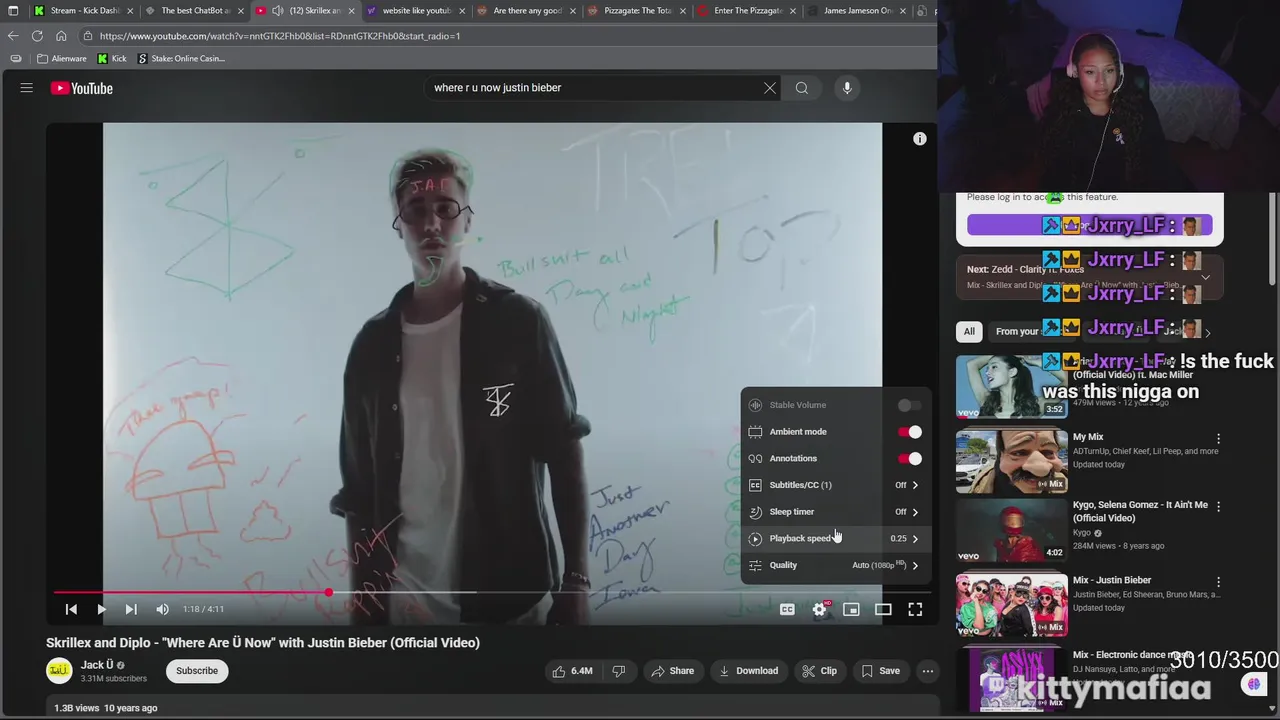The height and width of the screenshot is (720, 1280).
Task: Enter full screen mode
Action: coord(915,609)
